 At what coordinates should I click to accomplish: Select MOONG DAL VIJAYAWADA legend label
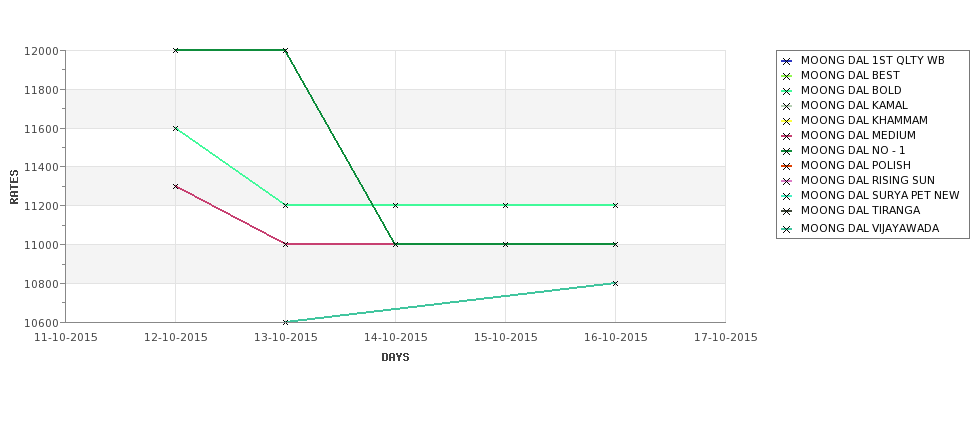point(870,228)
